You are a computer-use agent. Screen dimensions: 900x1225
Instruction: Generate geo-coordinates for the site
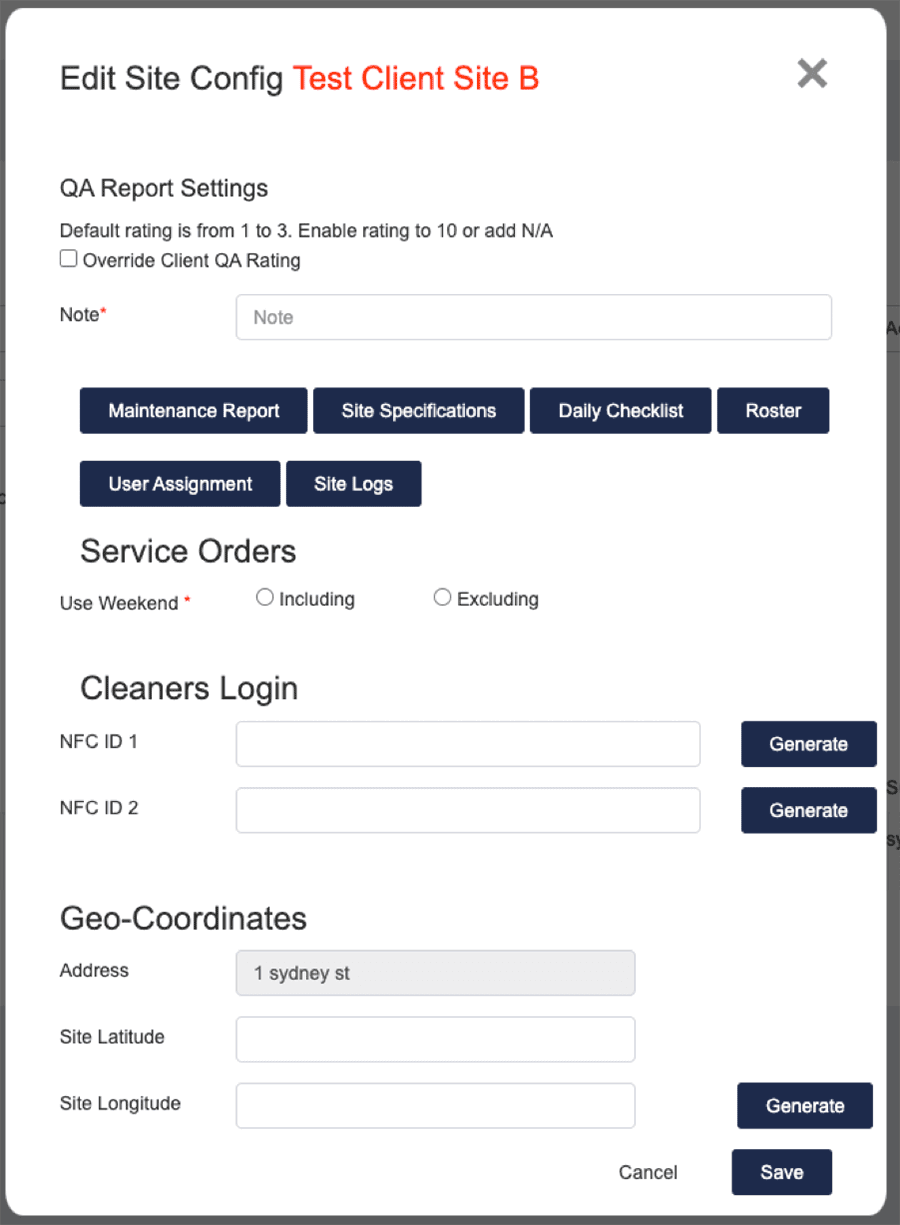click(805, 1105)
